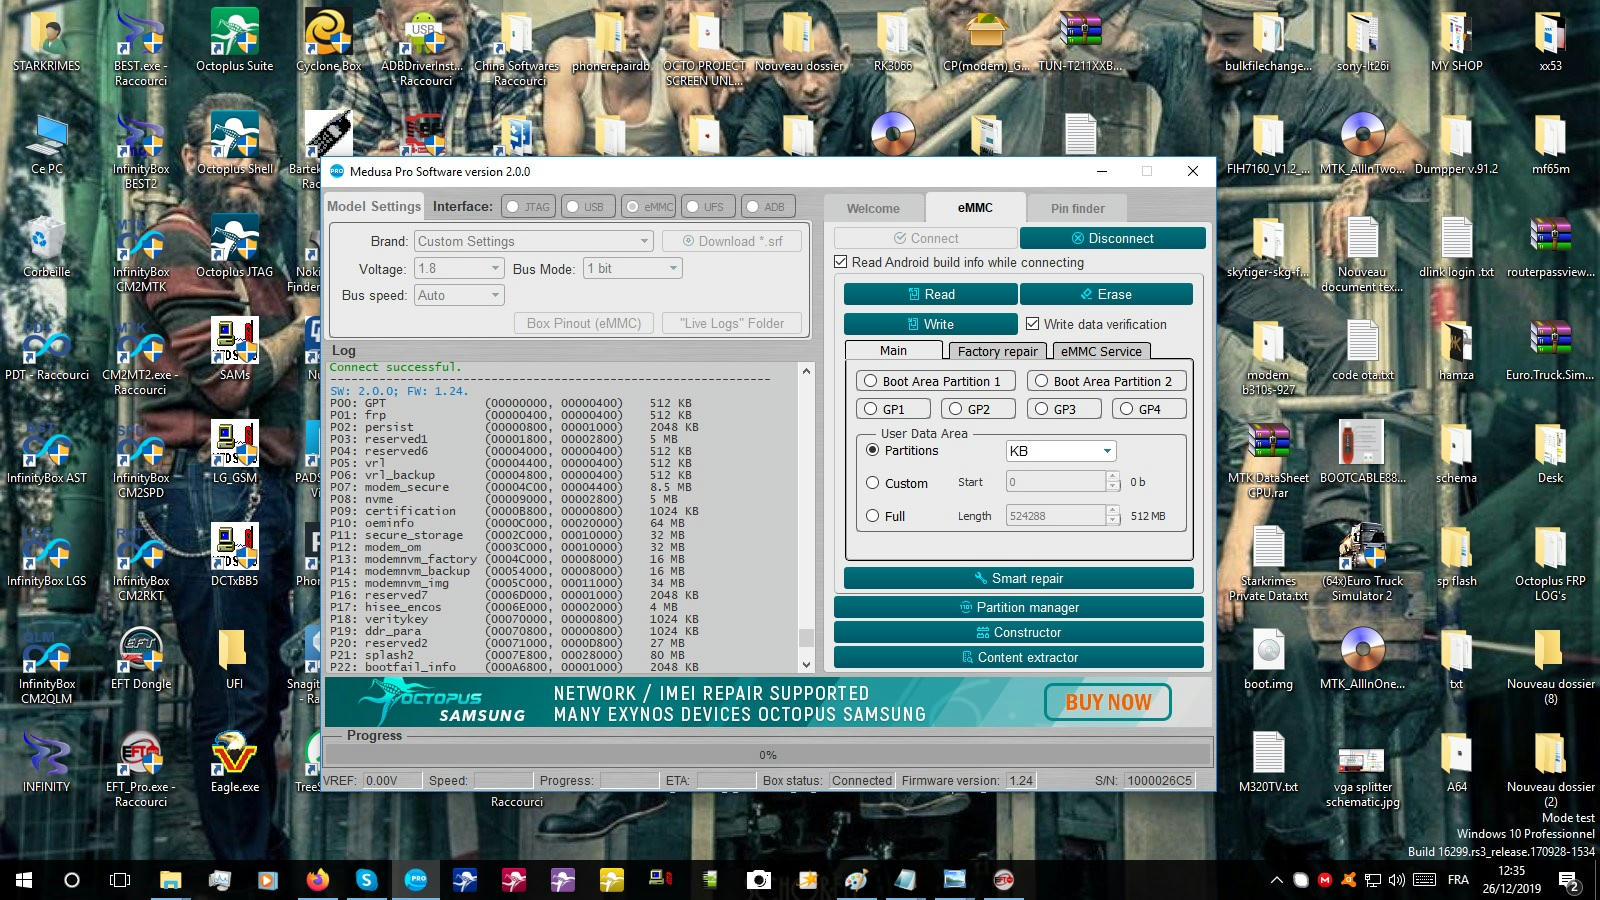
Task: Open the KB units dropdown
Action: pos(1060,451)
